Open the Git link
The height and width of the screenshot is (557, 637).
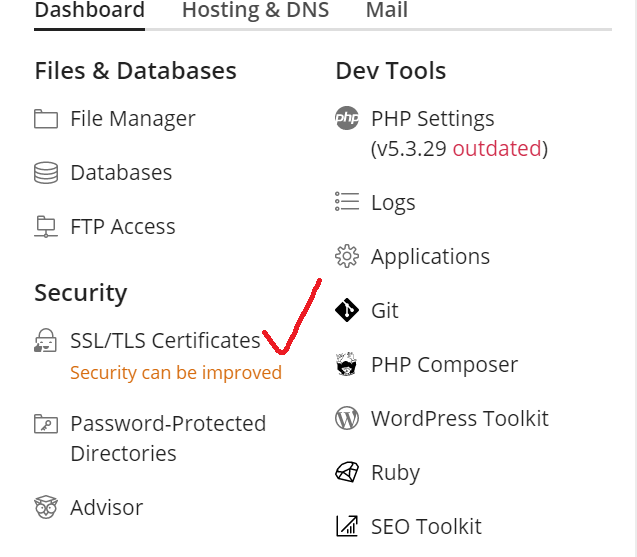[385, 310]
